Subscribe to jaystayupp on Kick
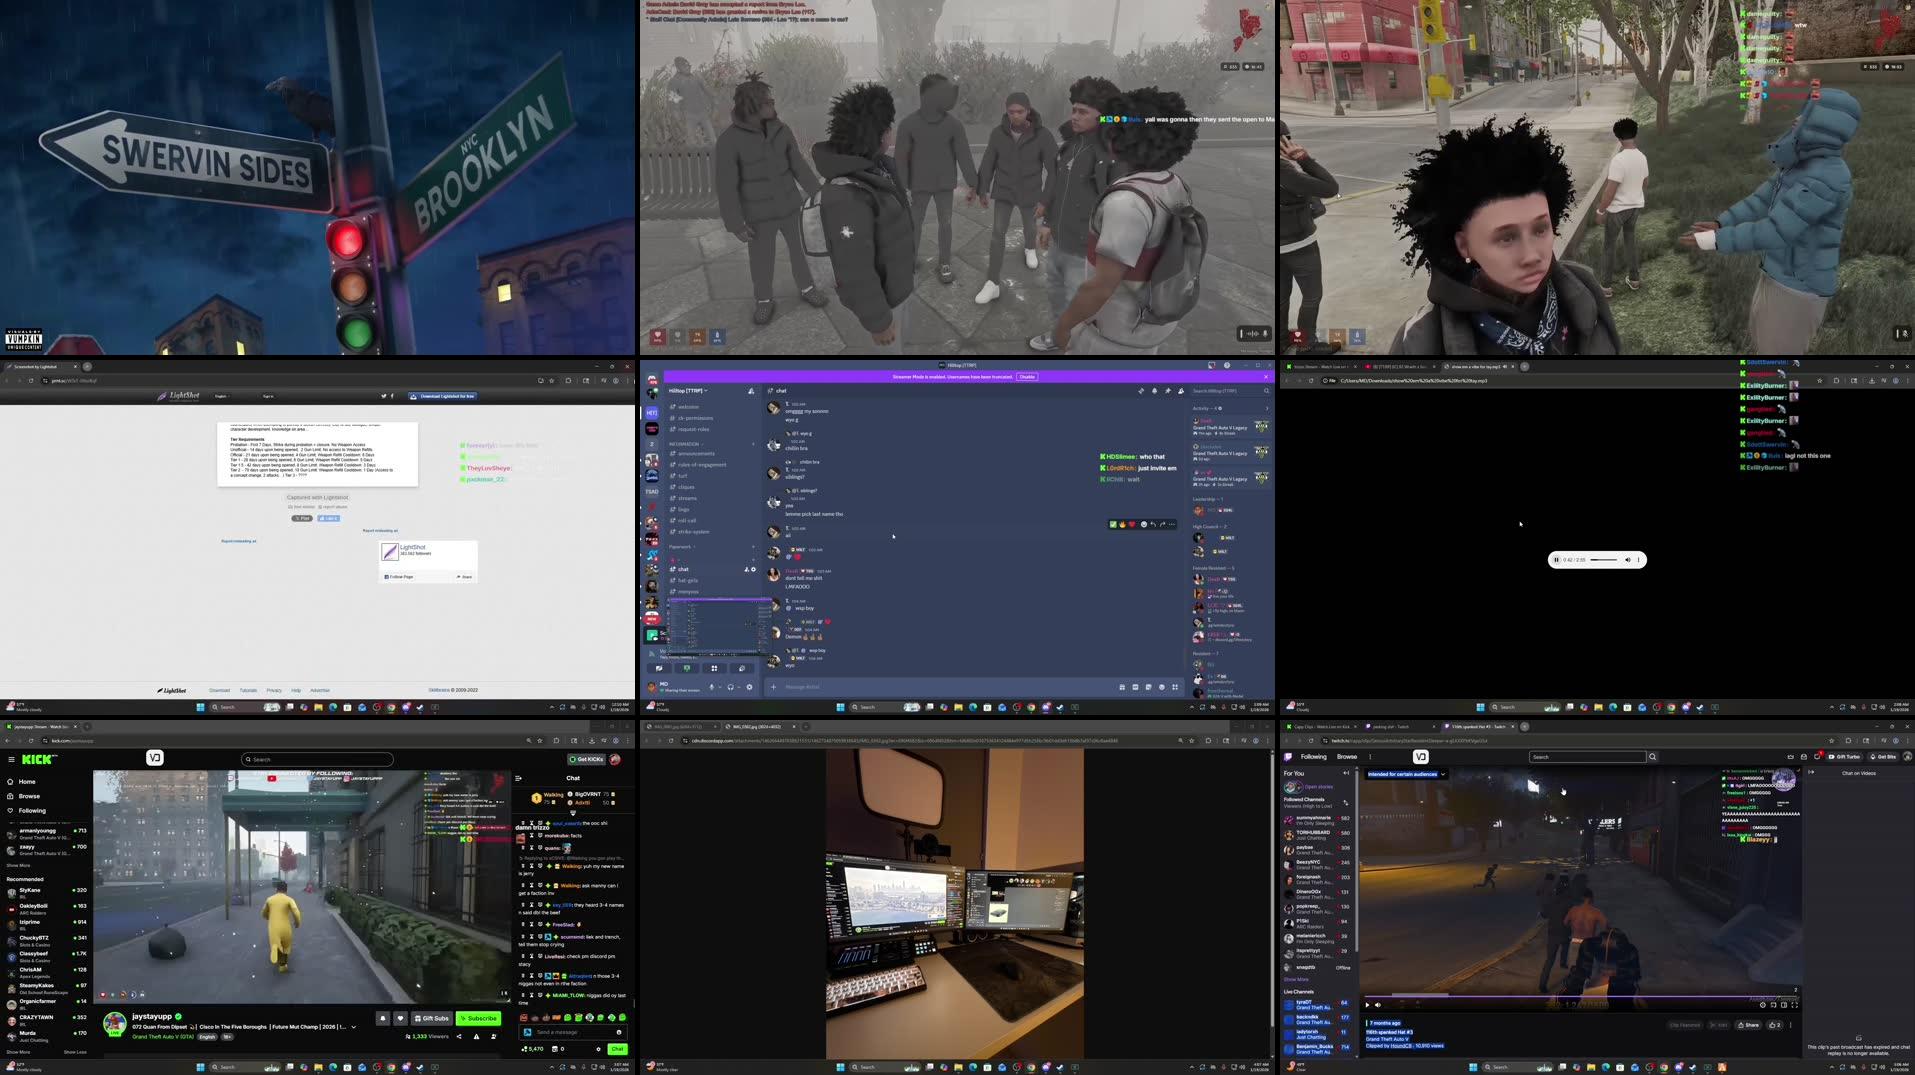This screenshot has height=1075, width=1915. [479, 1019]
